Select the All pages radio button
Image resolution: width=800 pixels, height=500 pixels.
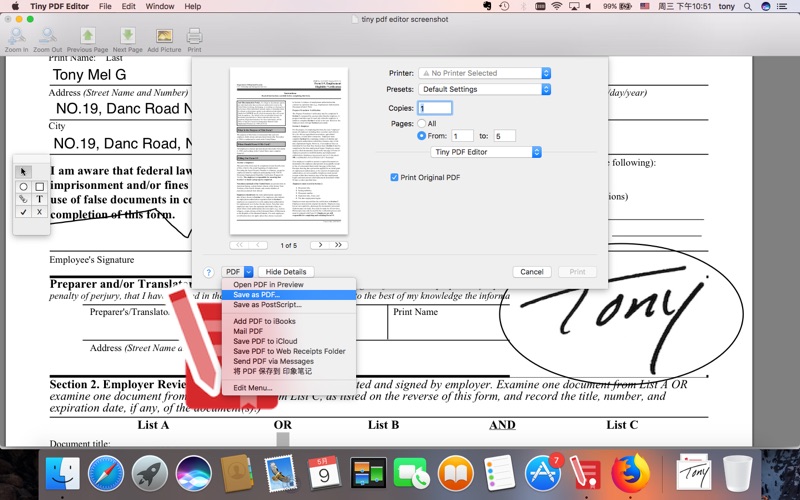point(422,123)
